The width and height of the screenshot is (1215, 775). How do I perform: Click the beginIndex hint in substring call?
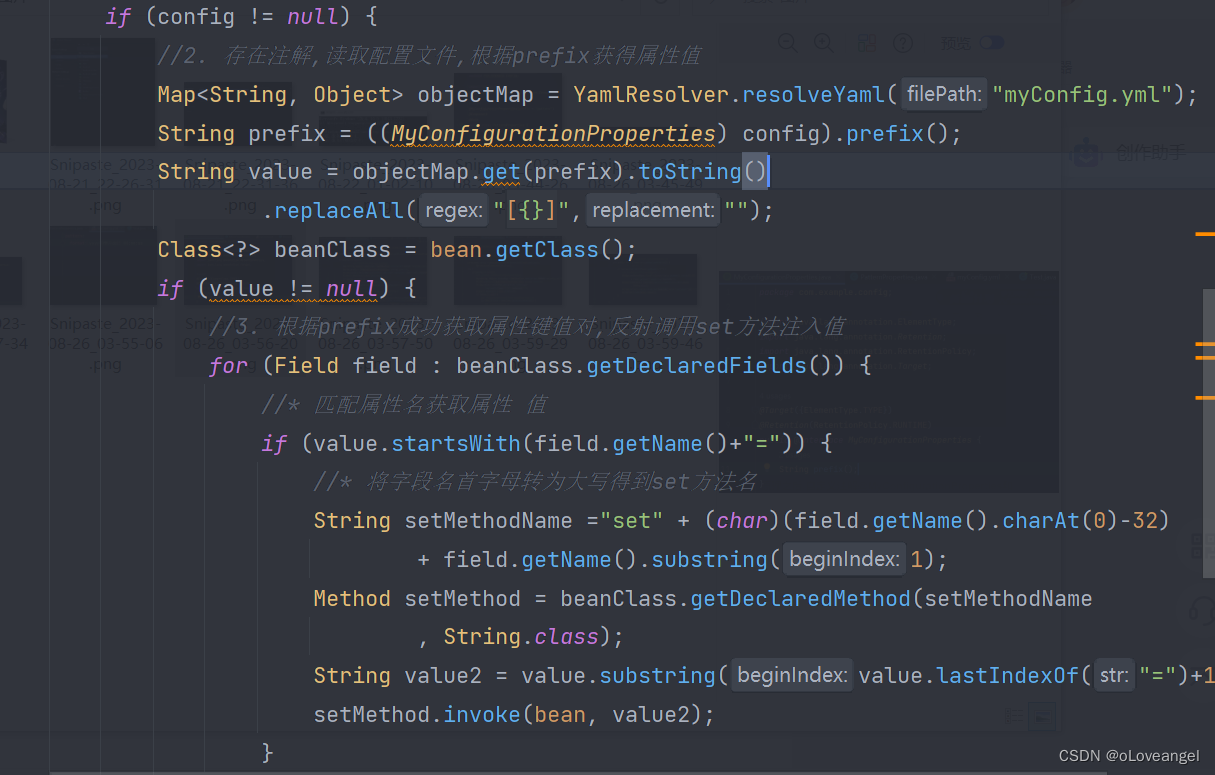(843, 559)
